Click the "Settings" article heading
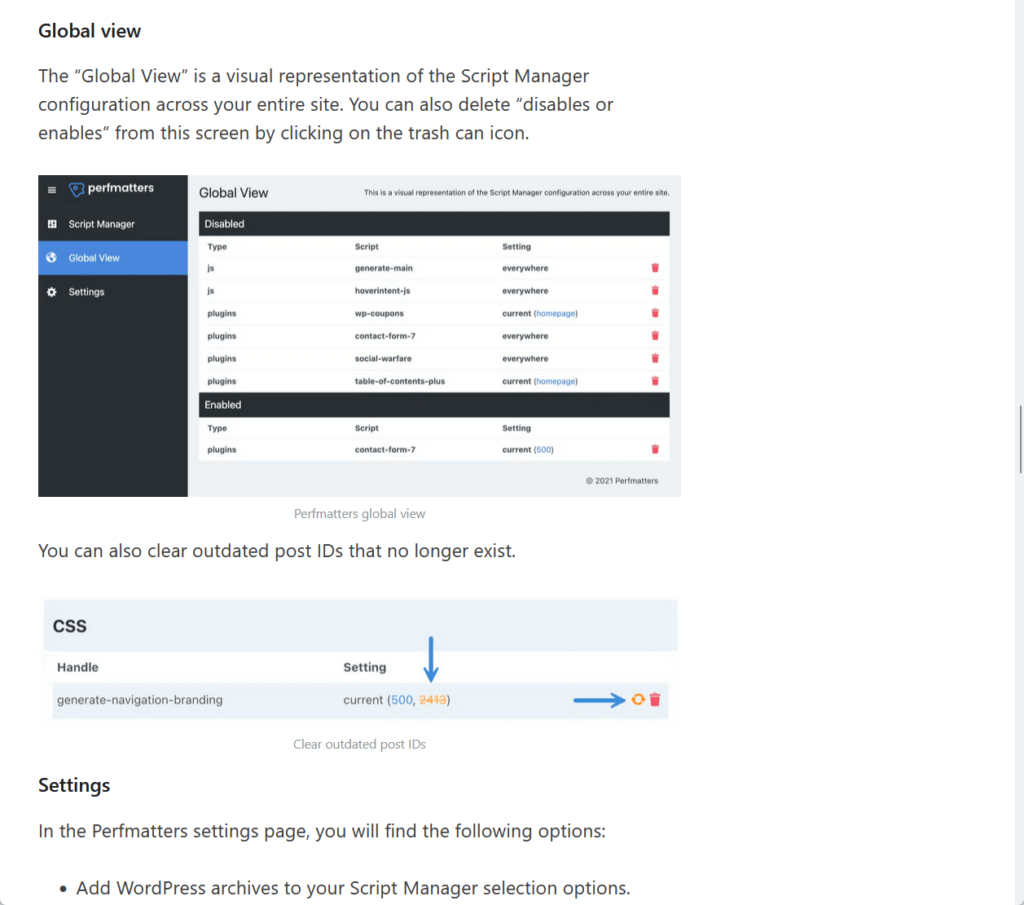The width and height of the screenshot is (1024, 905). point(74,785)
